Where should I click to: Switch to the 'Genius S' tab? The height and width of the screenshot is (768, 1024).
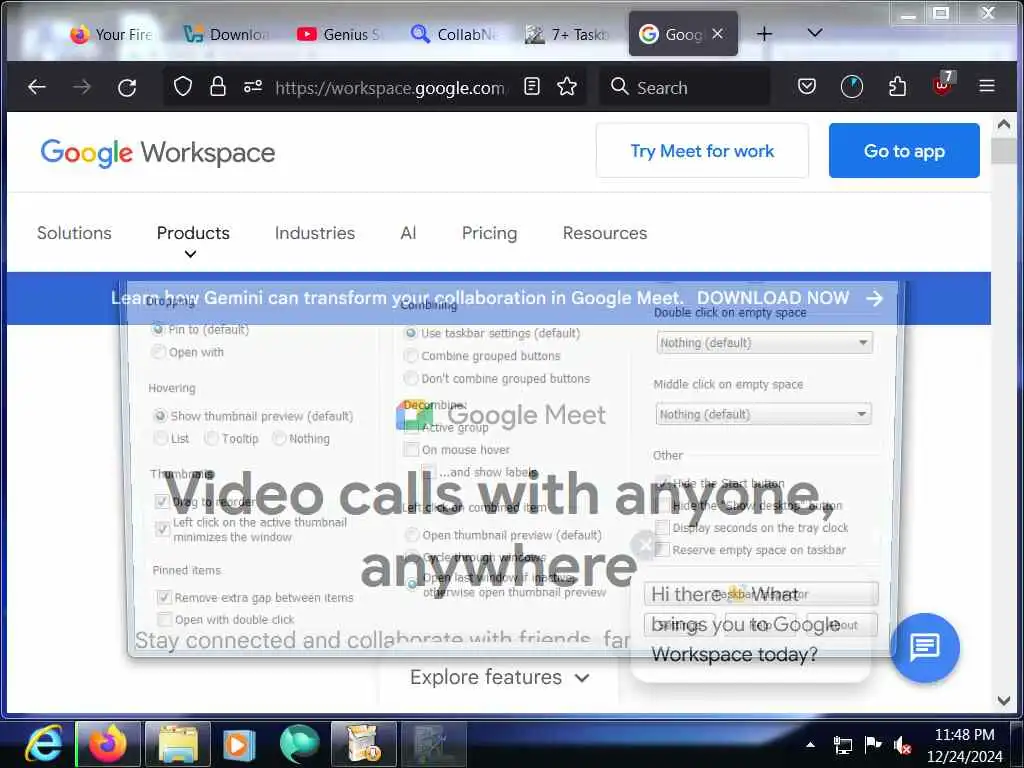click(x=340, y=35)
